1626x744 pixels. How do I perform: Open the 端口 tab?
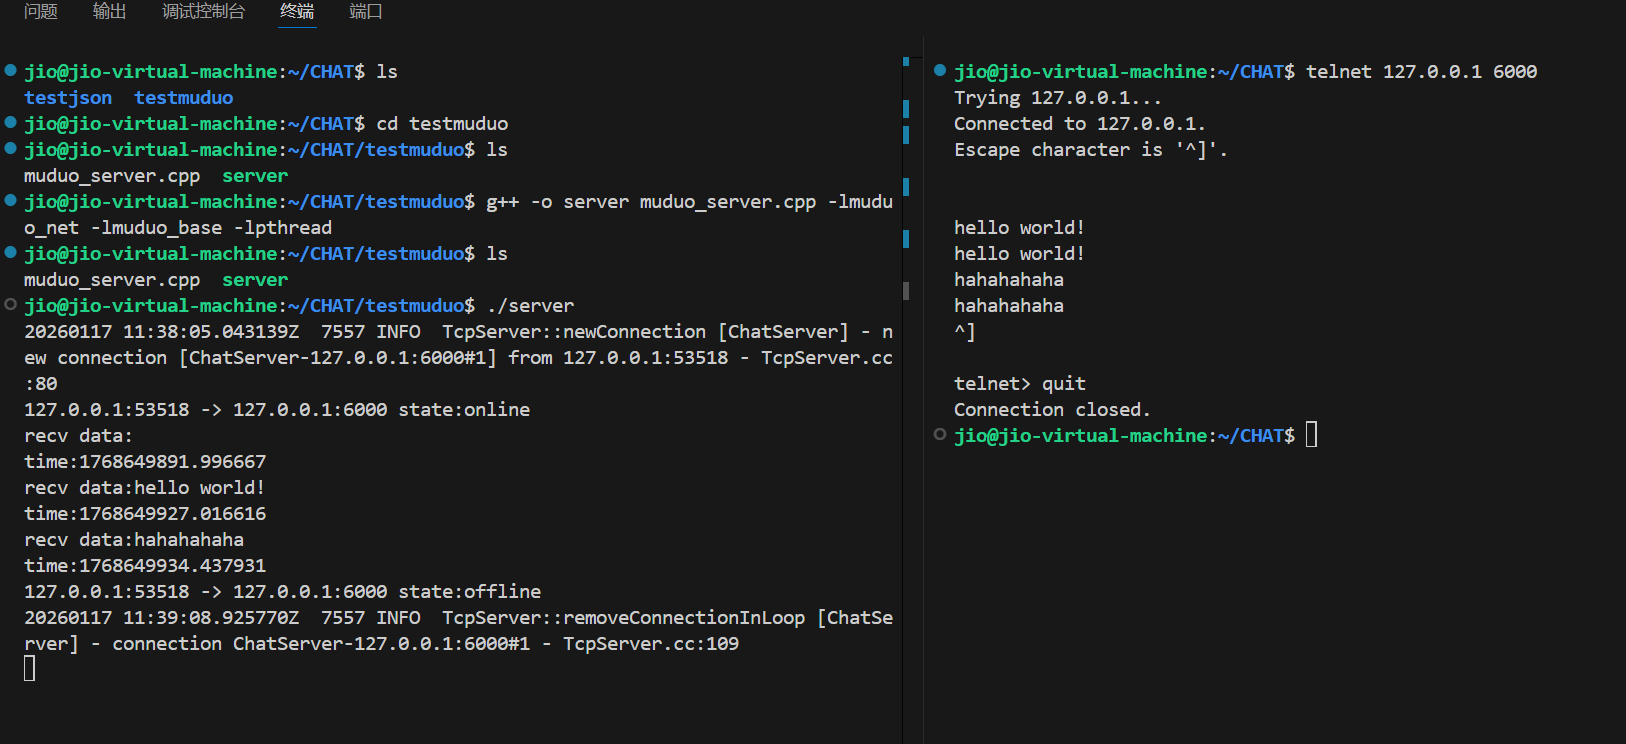pyautogui.click(x=366, y=11)
